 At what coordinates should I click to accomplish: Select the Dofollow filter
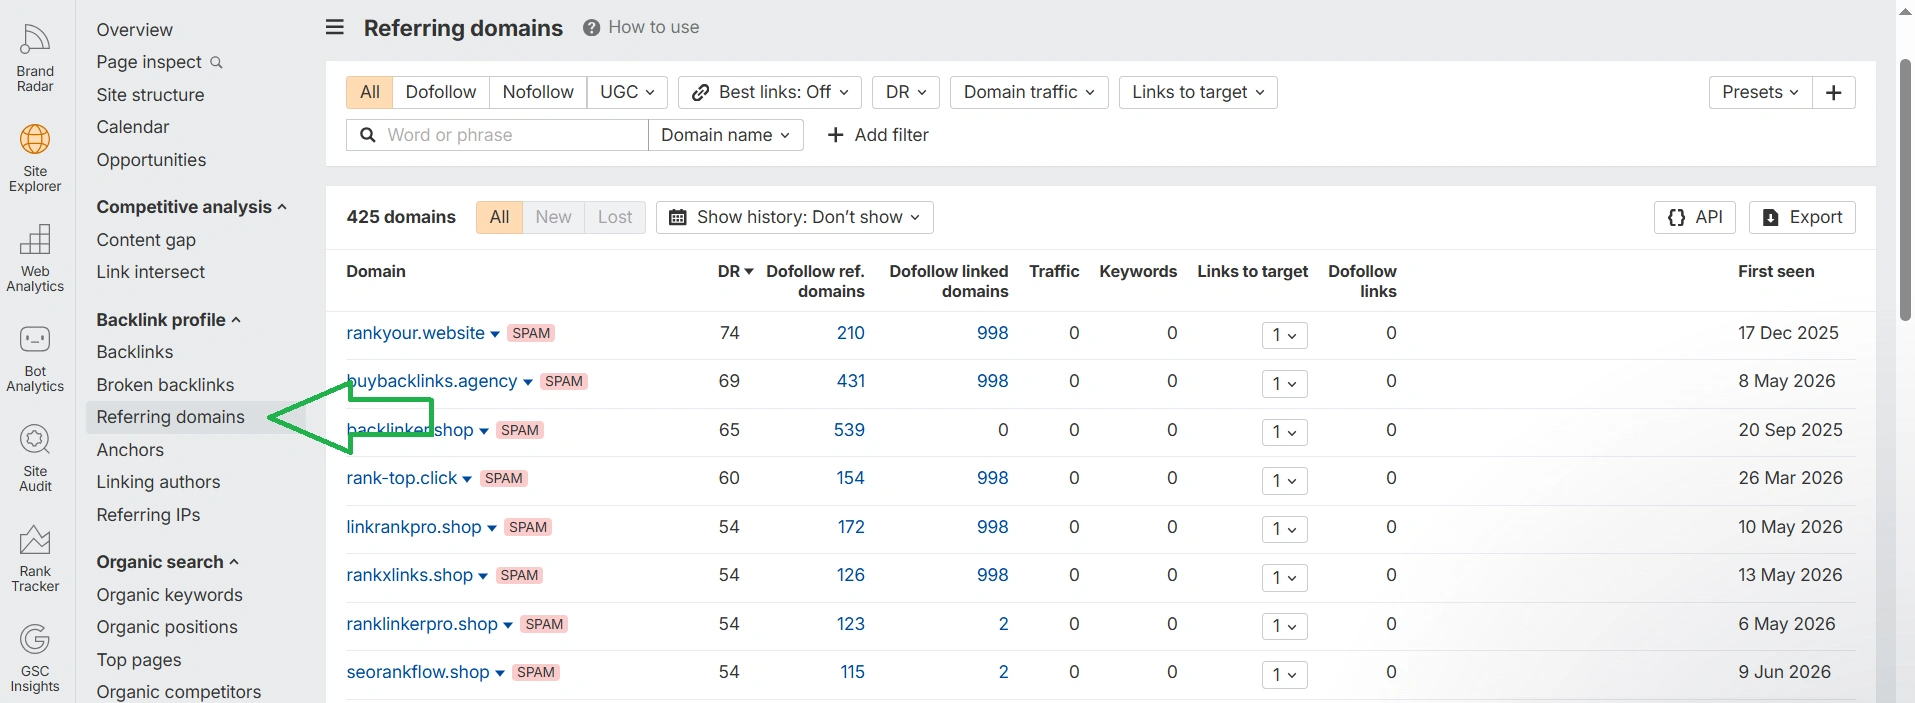441,92
